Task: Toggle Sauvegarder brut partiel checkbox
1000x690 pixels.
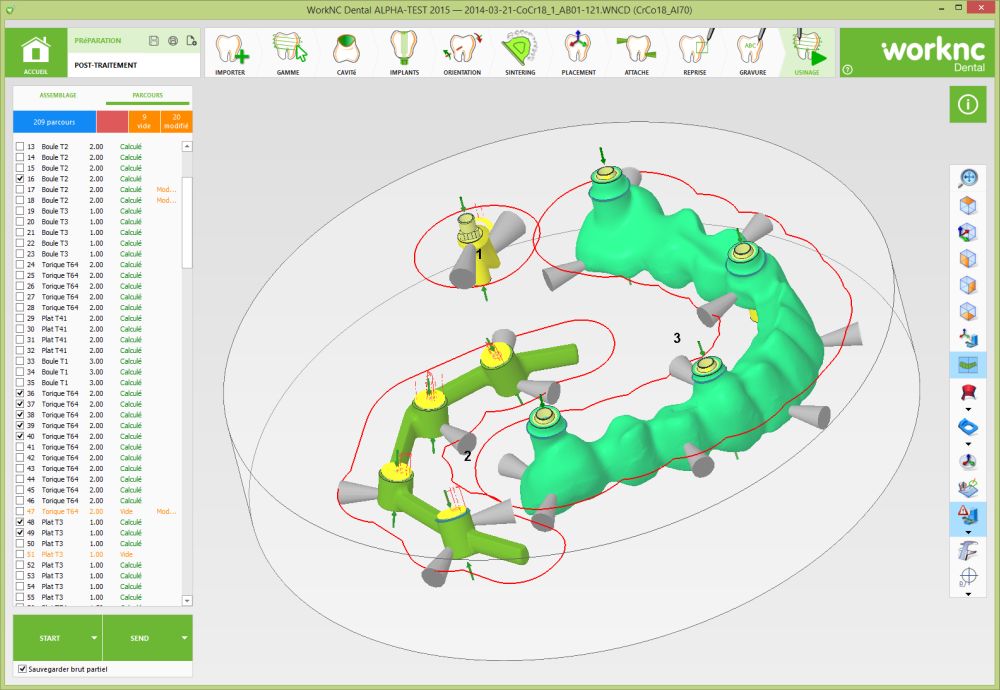Action: pos(22,669)
